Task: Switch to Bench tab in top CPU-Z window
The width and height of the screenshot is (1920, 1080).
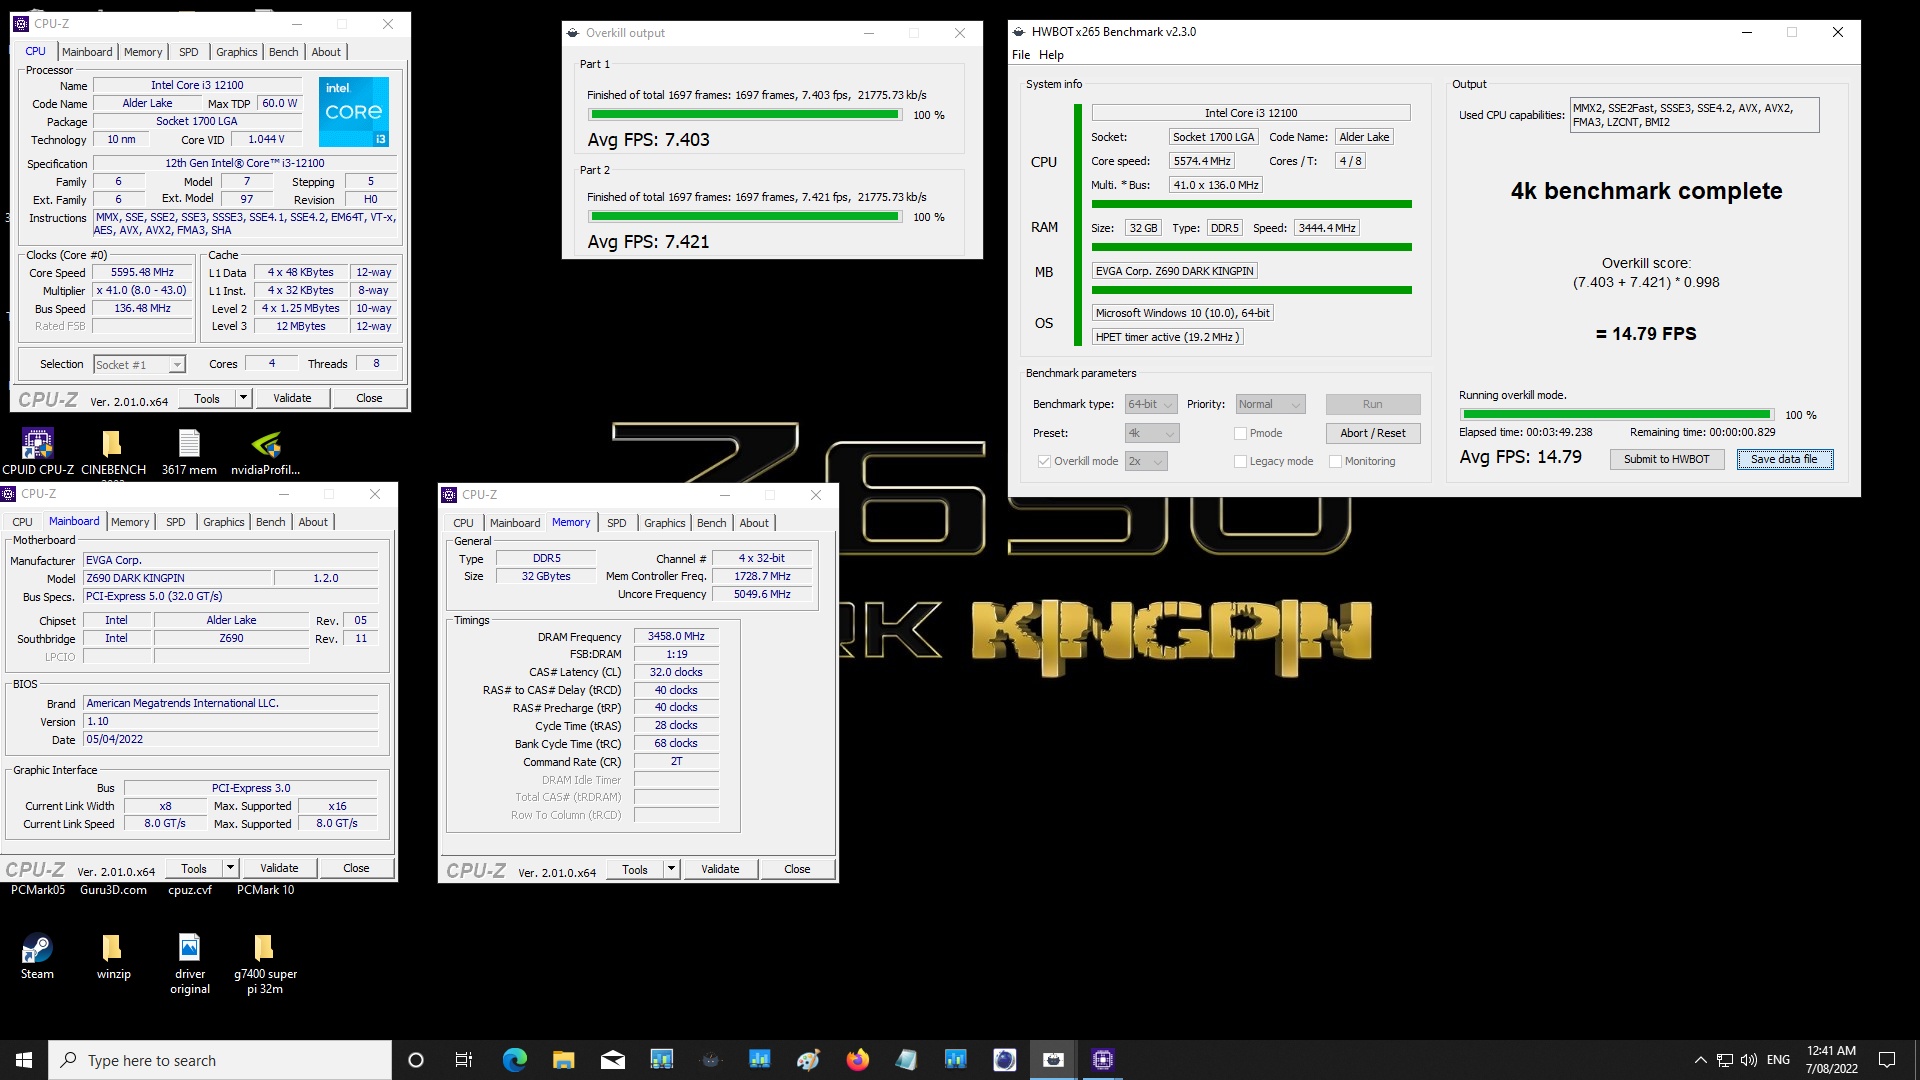Action: pyautogui.click(x=283, y=52)
